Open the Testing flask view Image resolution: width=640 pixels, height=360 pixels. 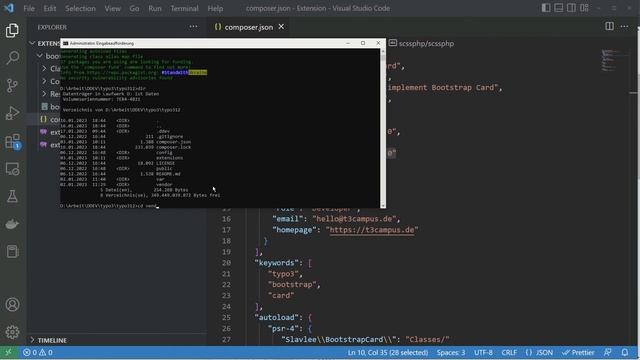pos(12,196)
